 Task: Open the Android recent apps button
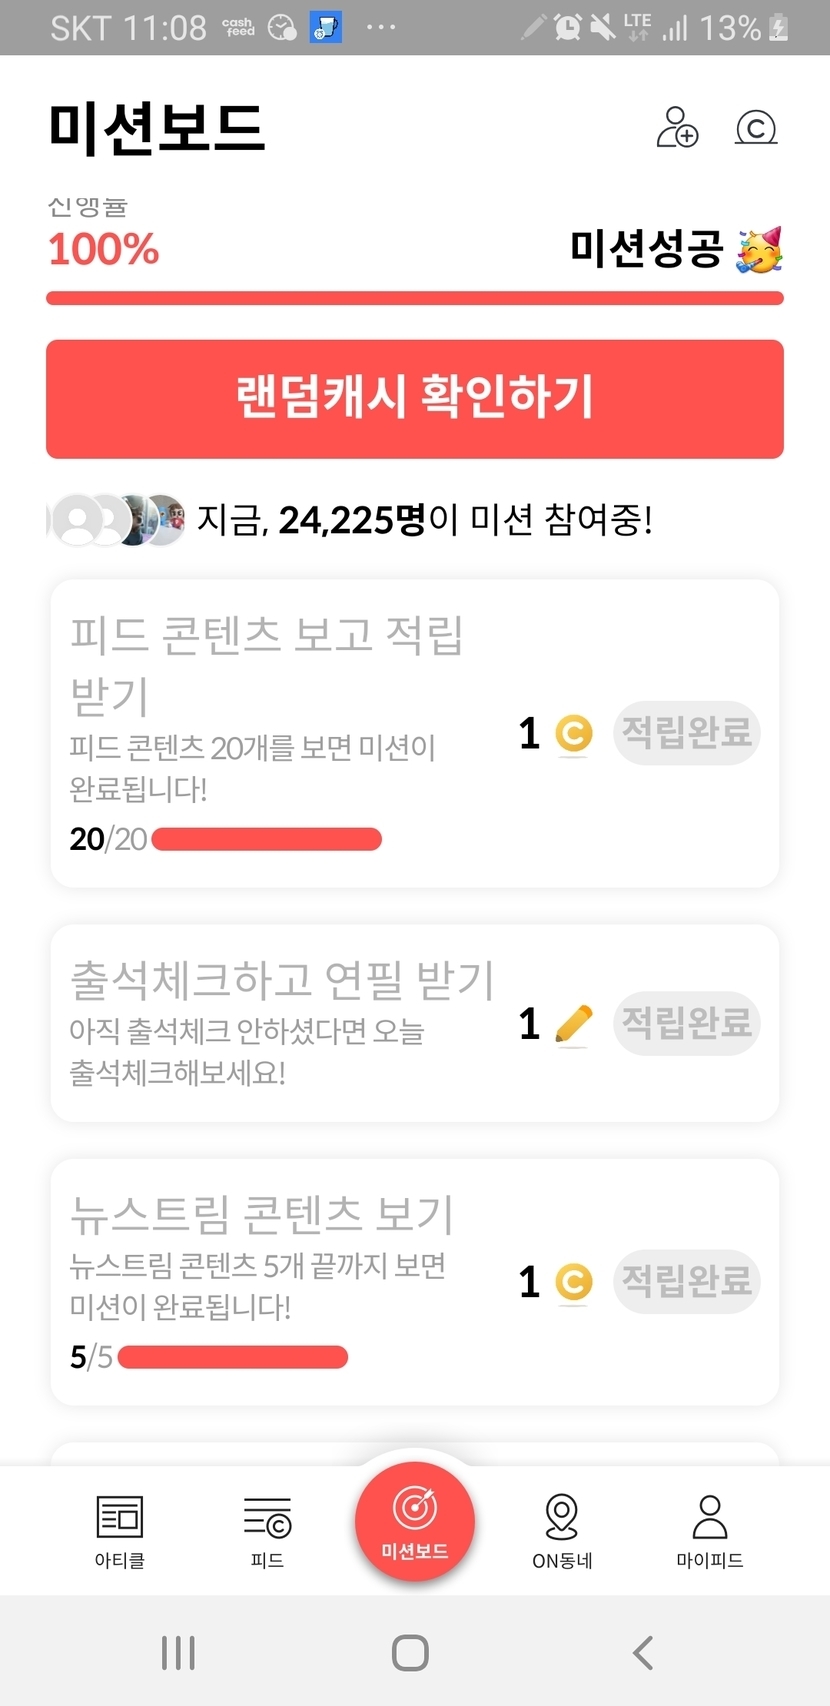pos(178,1653)
